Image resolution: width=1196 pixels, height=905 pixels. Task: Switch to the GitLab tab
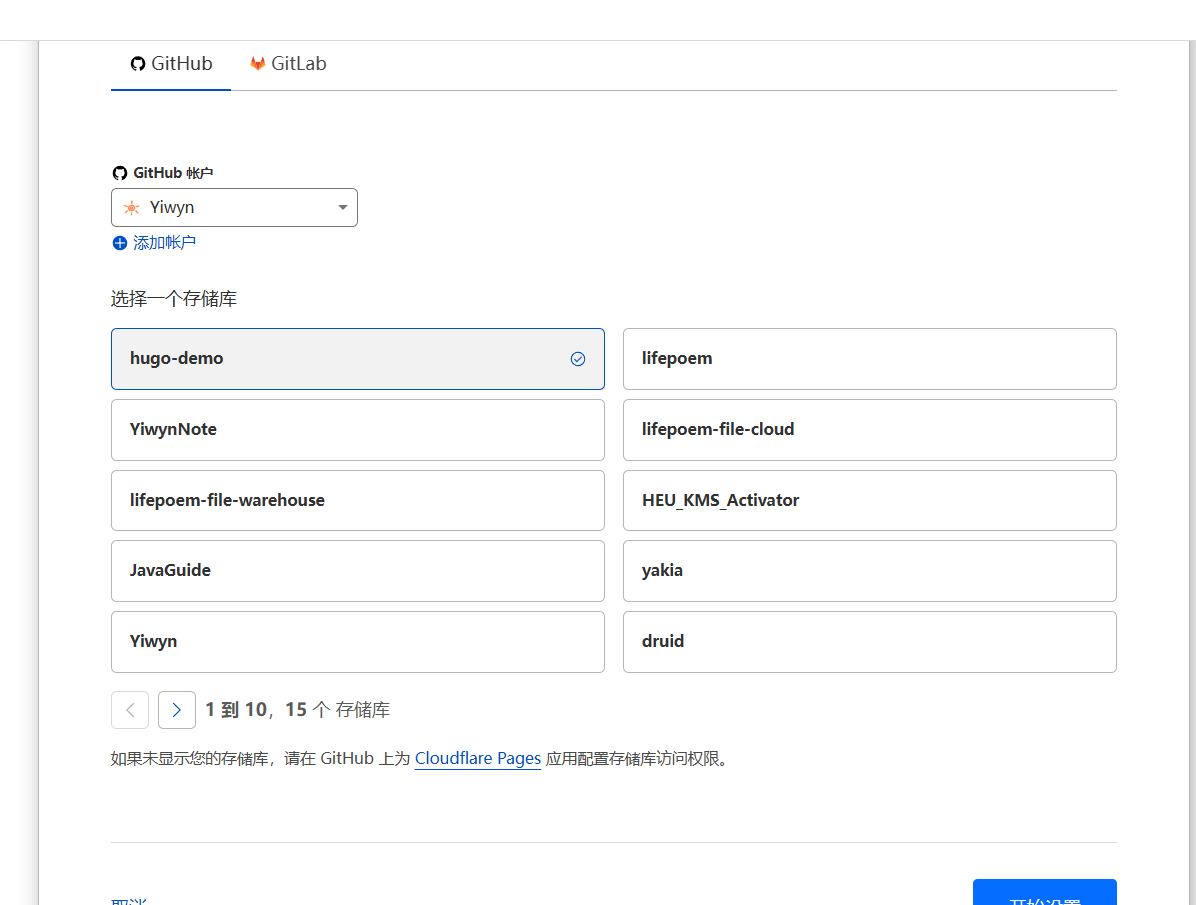pos(288,64)
